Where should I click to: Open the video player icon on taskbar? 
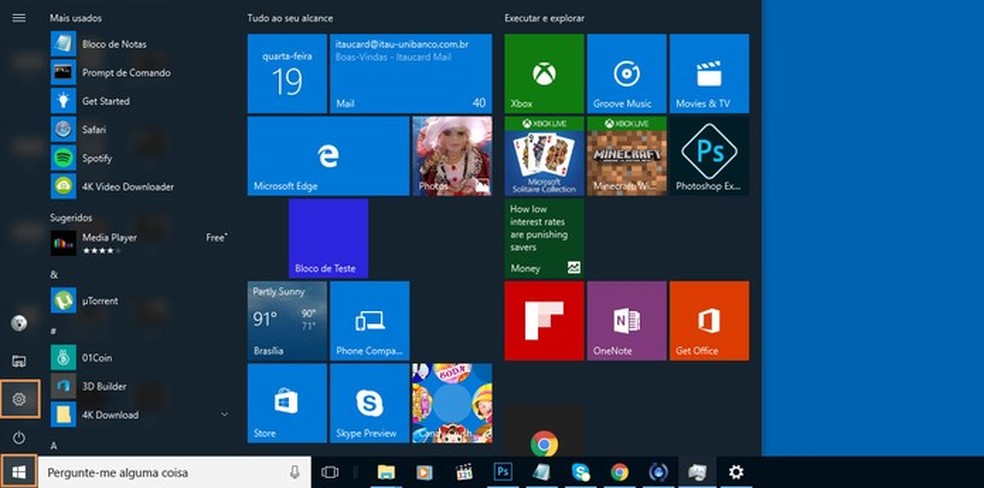[x=425, y=472]
